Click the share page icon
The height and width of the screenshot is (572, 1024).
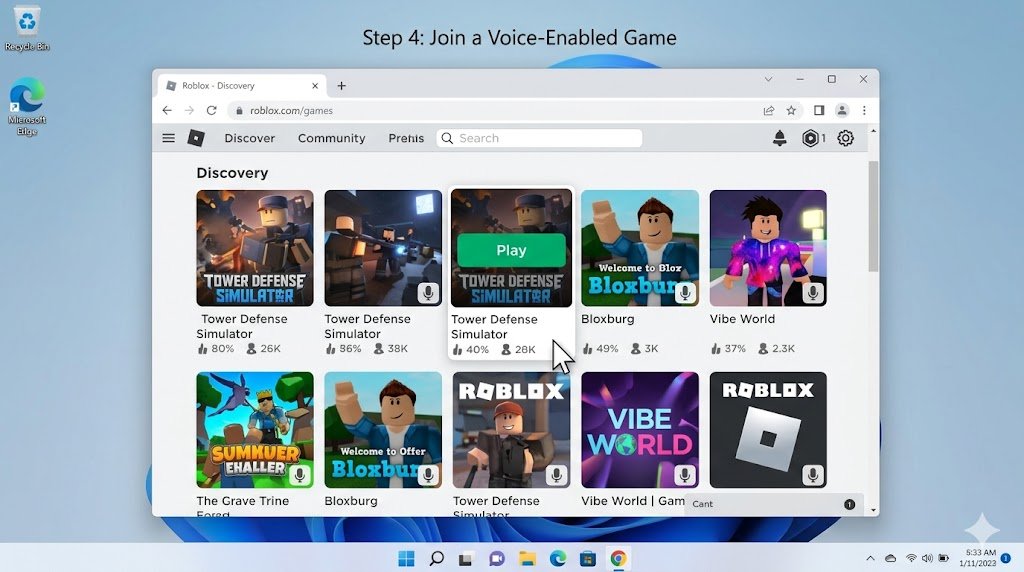[769, 110]
